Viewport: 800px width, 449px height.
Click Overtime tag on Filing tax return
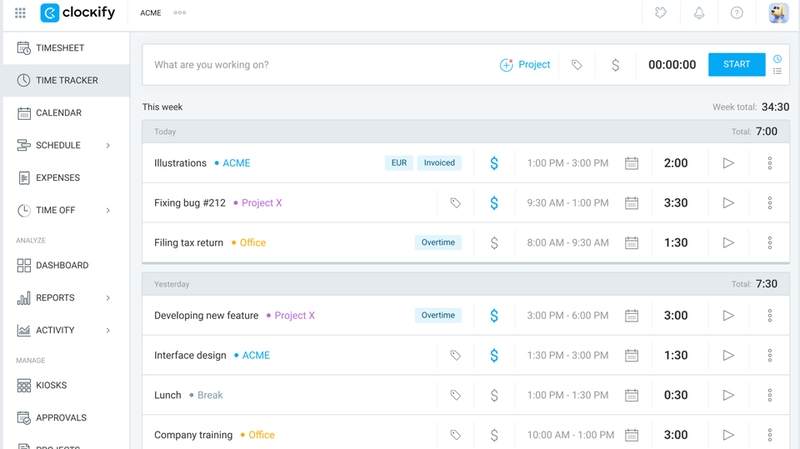pyautogui.click(x=438, y=242)
